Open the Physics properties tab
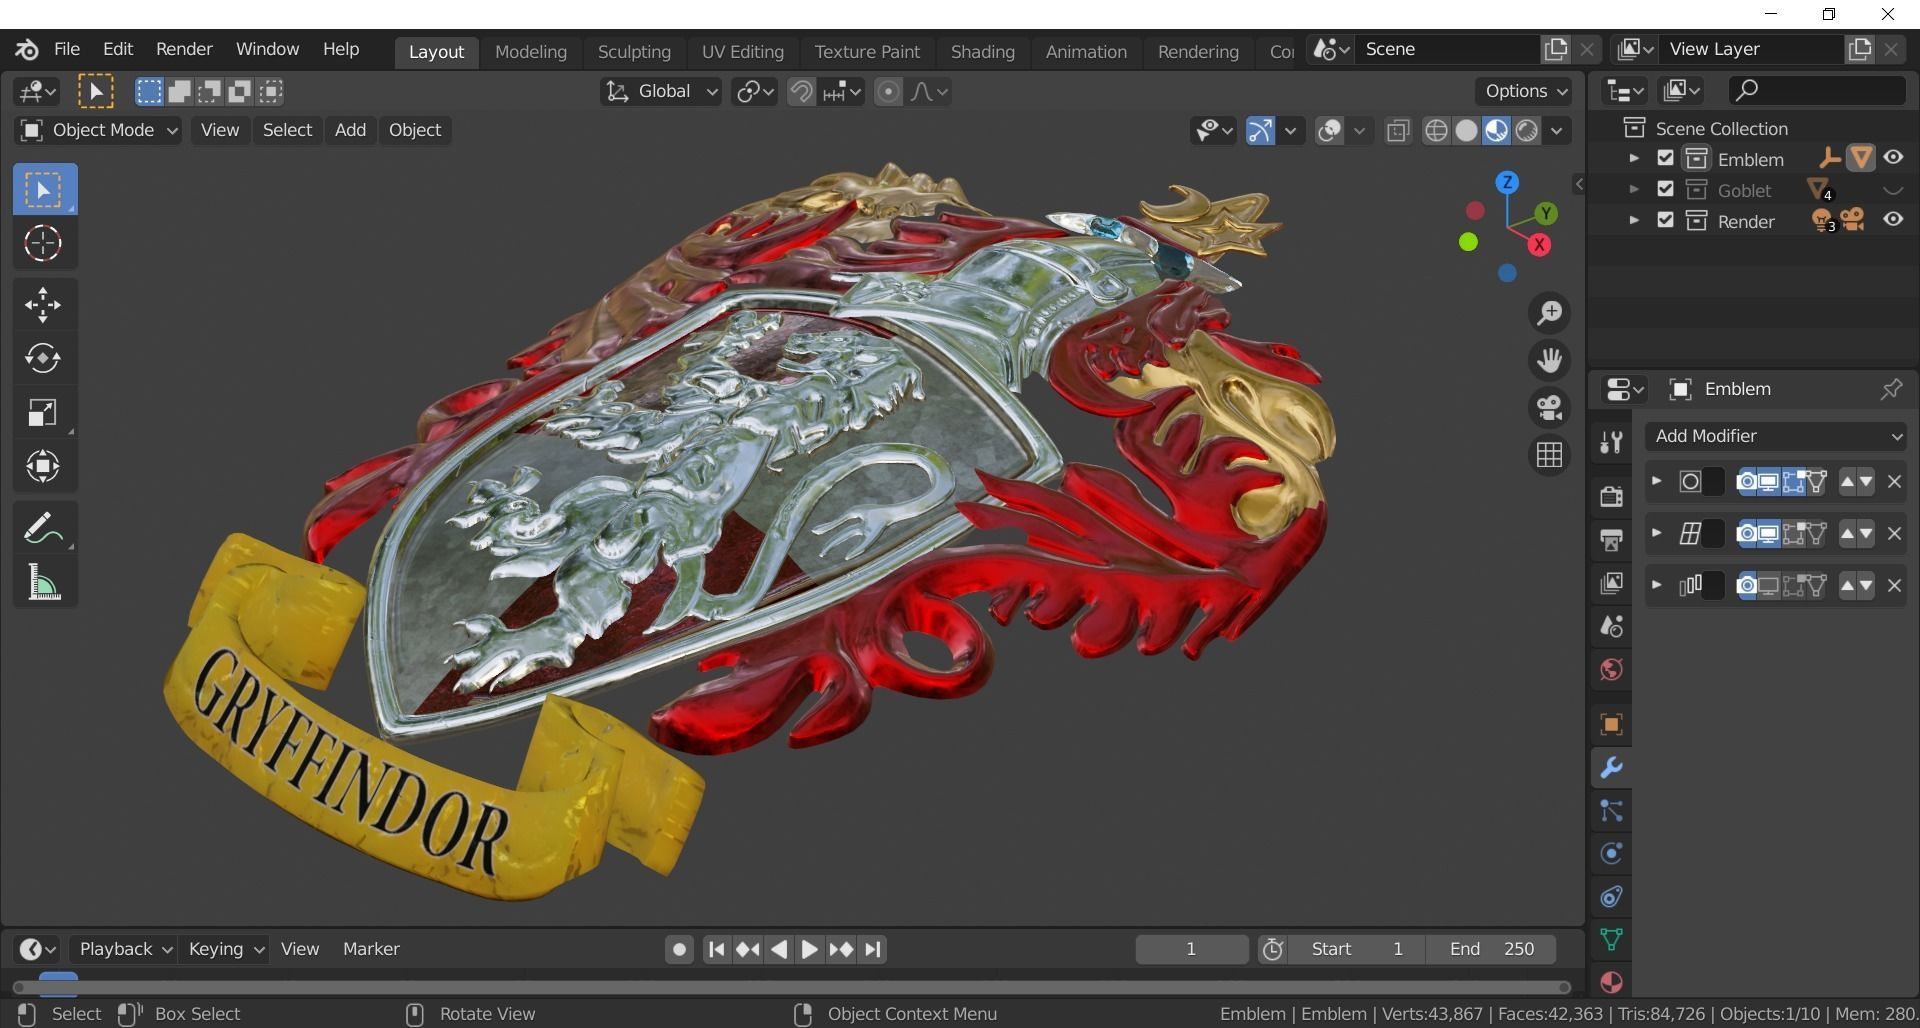1920x1028 pixels. tap(1611, 854)
